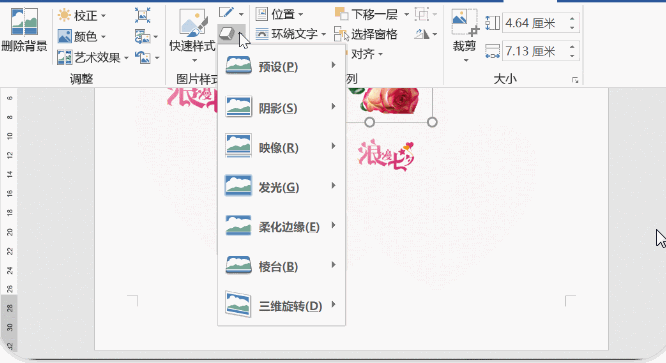Click the Group objects icon

[x=422, y=14]
